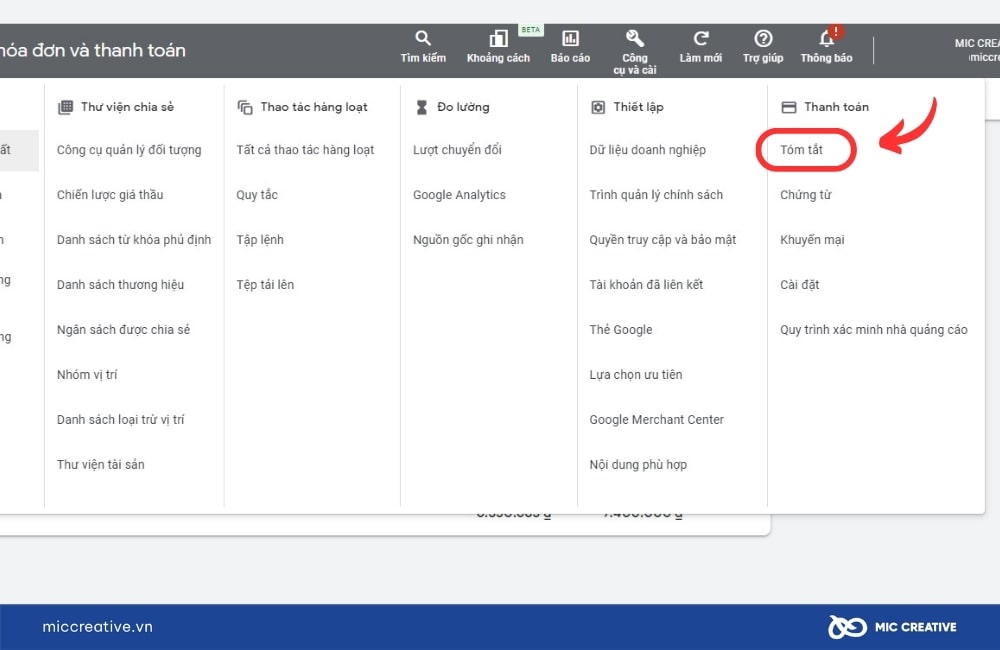Click the Thư viện chia sẻ grid icon
The width and height of the screenshot is (1000, 650).
coord(65,107)
